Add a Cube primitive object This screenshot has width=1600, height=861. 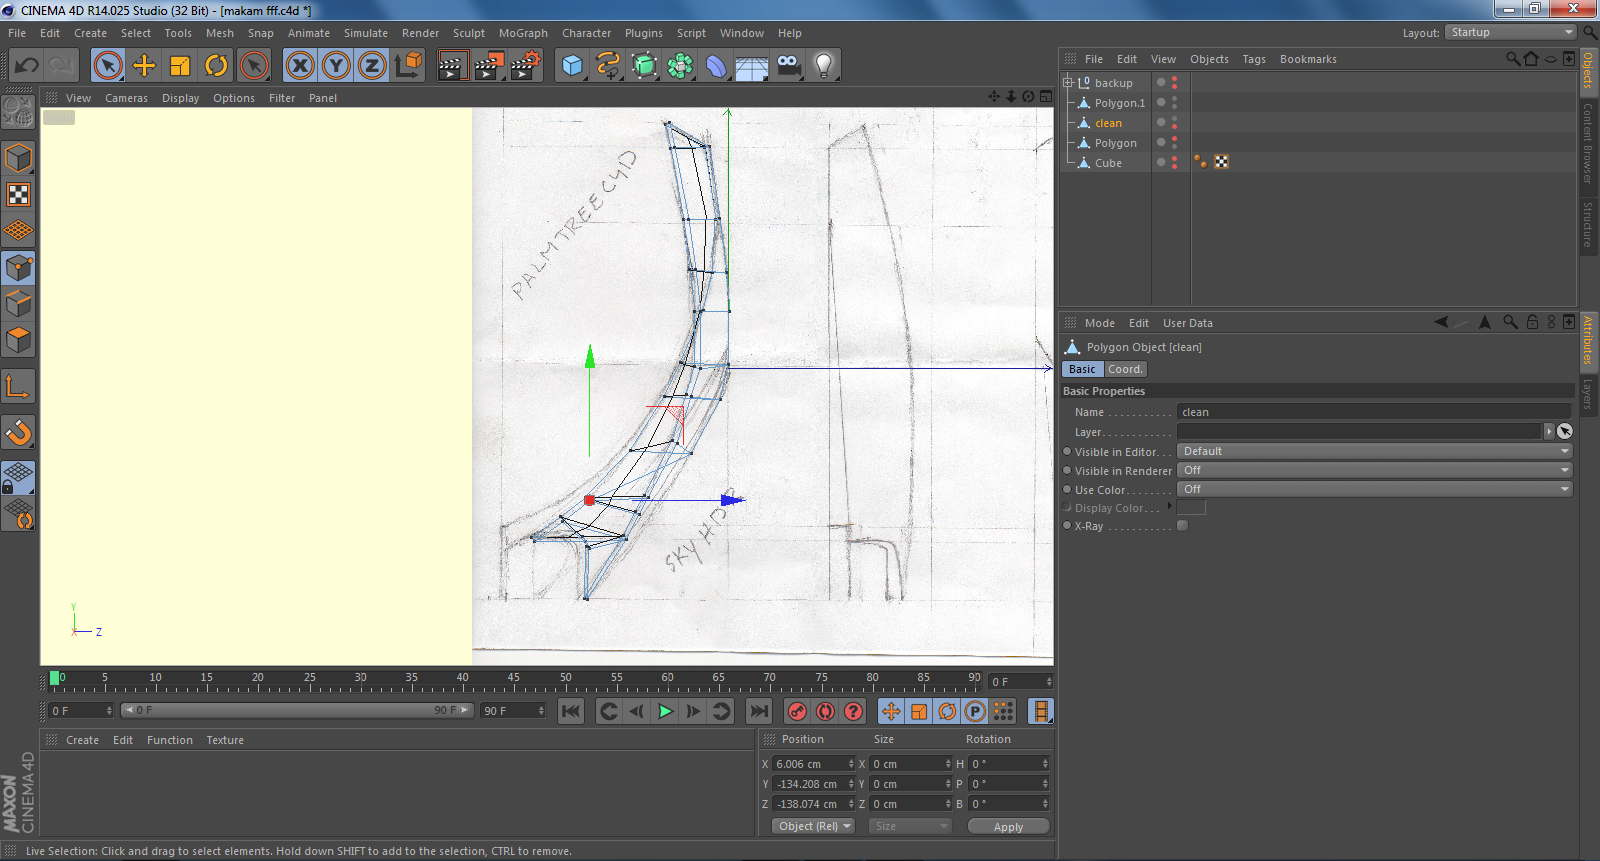coord(572,66)
